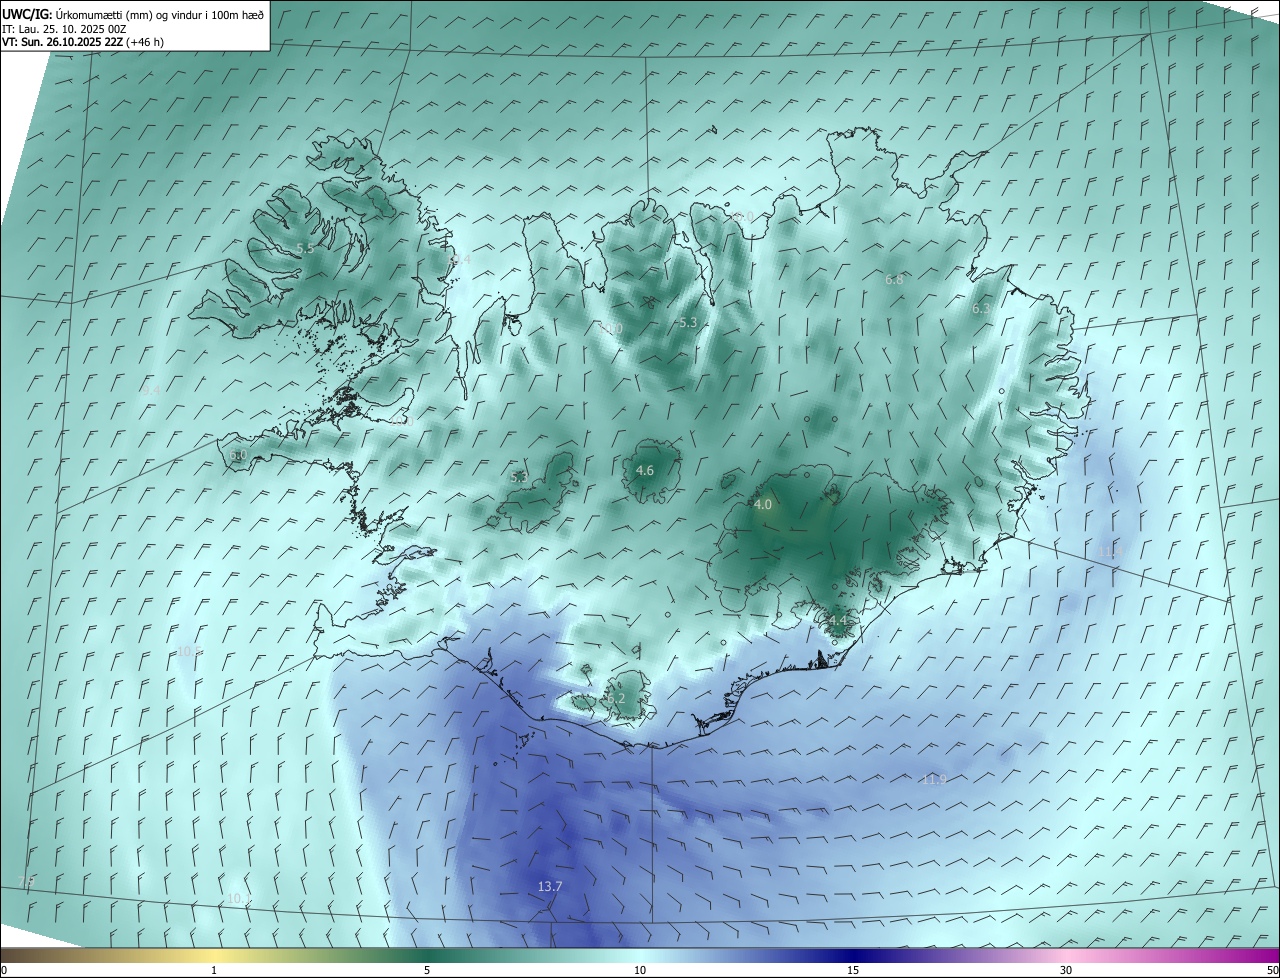
Task: Click the colorbar tick label 50
Action: tap(1272, 970)
